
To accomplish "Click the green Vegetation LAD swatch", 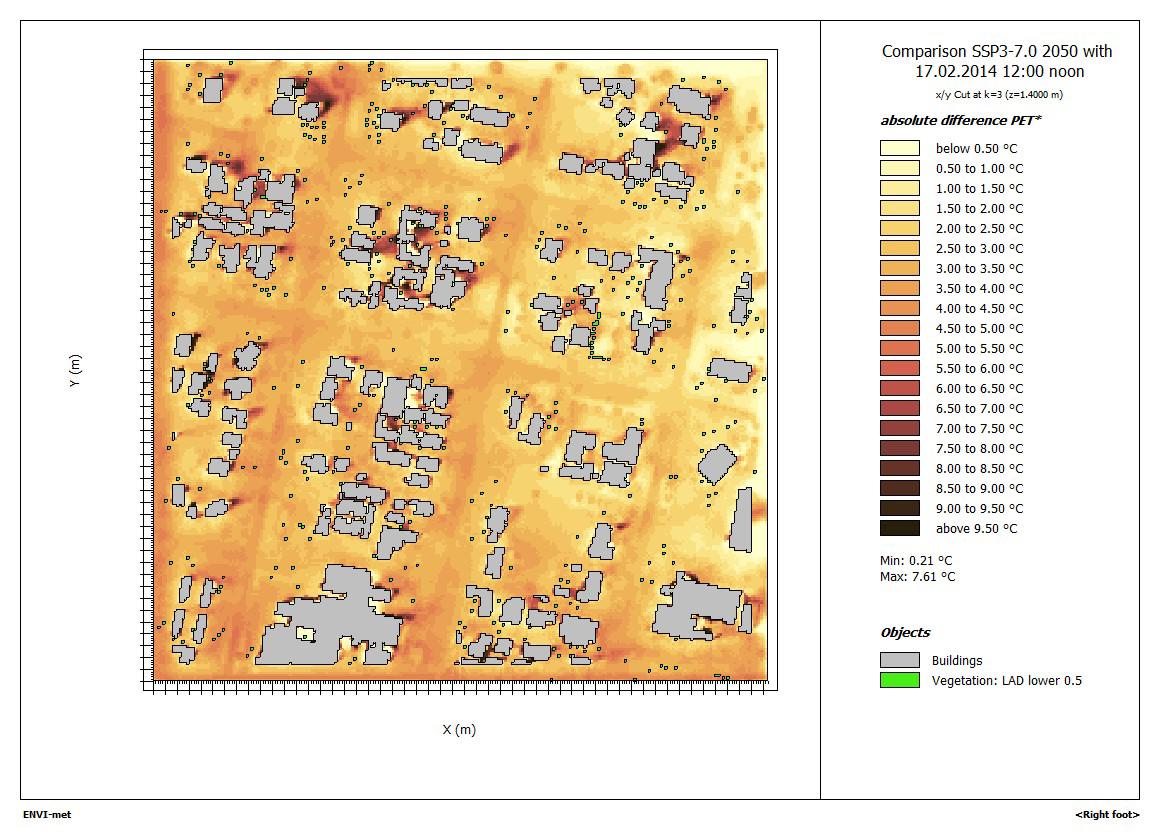I will [900, 680].
